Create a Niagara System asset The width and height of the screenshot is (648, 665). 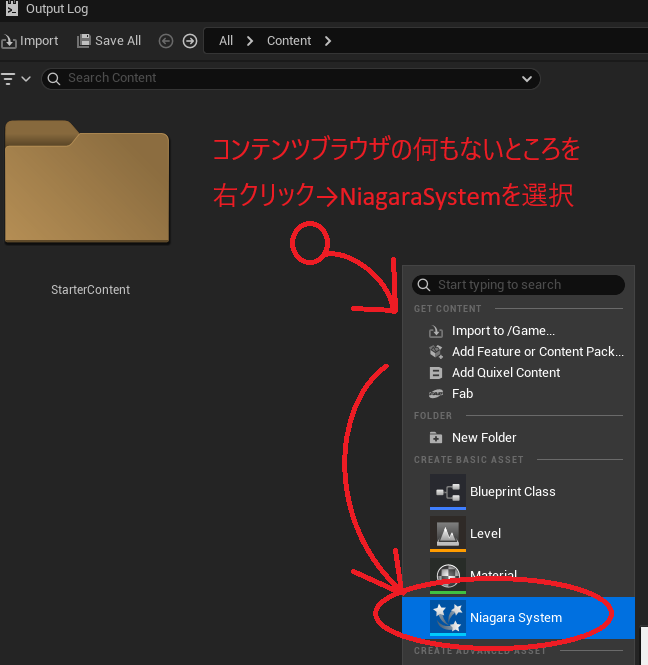[518, 618]
